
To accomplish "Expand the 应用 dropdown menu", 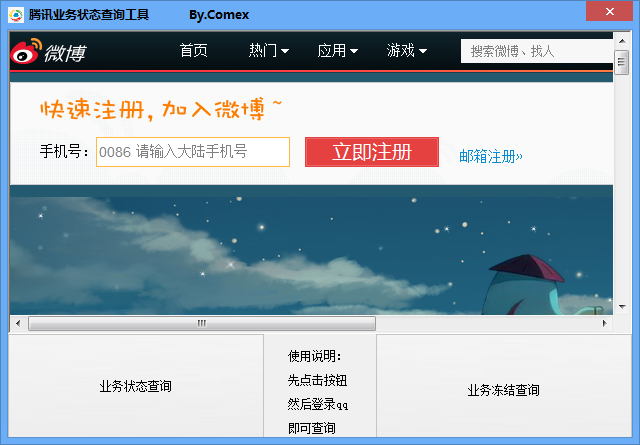I will [x=338, y=51].
